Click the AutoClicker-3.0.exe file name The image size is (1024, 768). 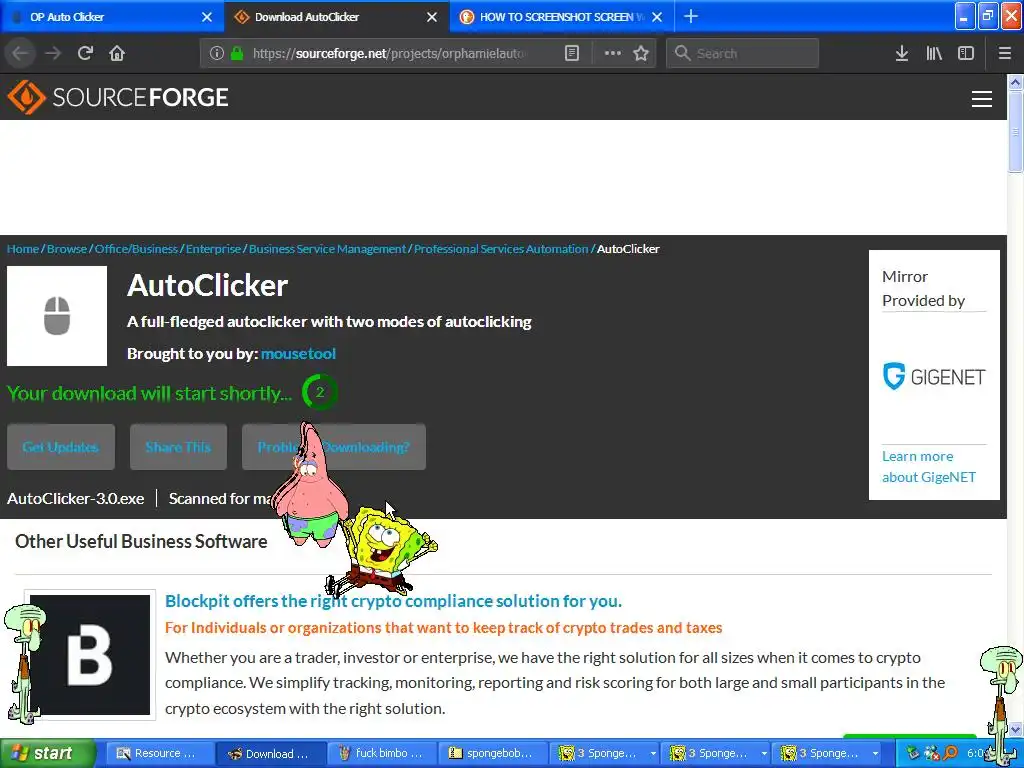tap(76, 498)
